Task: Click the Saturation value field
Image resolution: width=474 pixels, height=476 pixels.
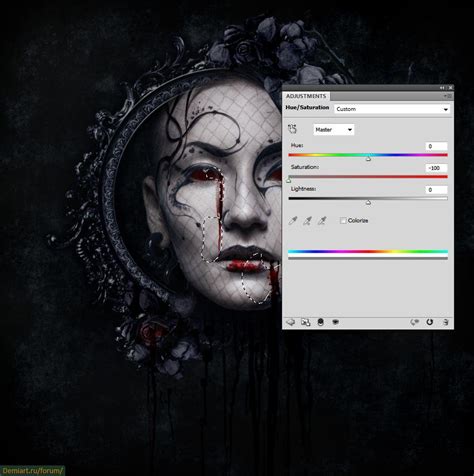Action: coord(436,168)
